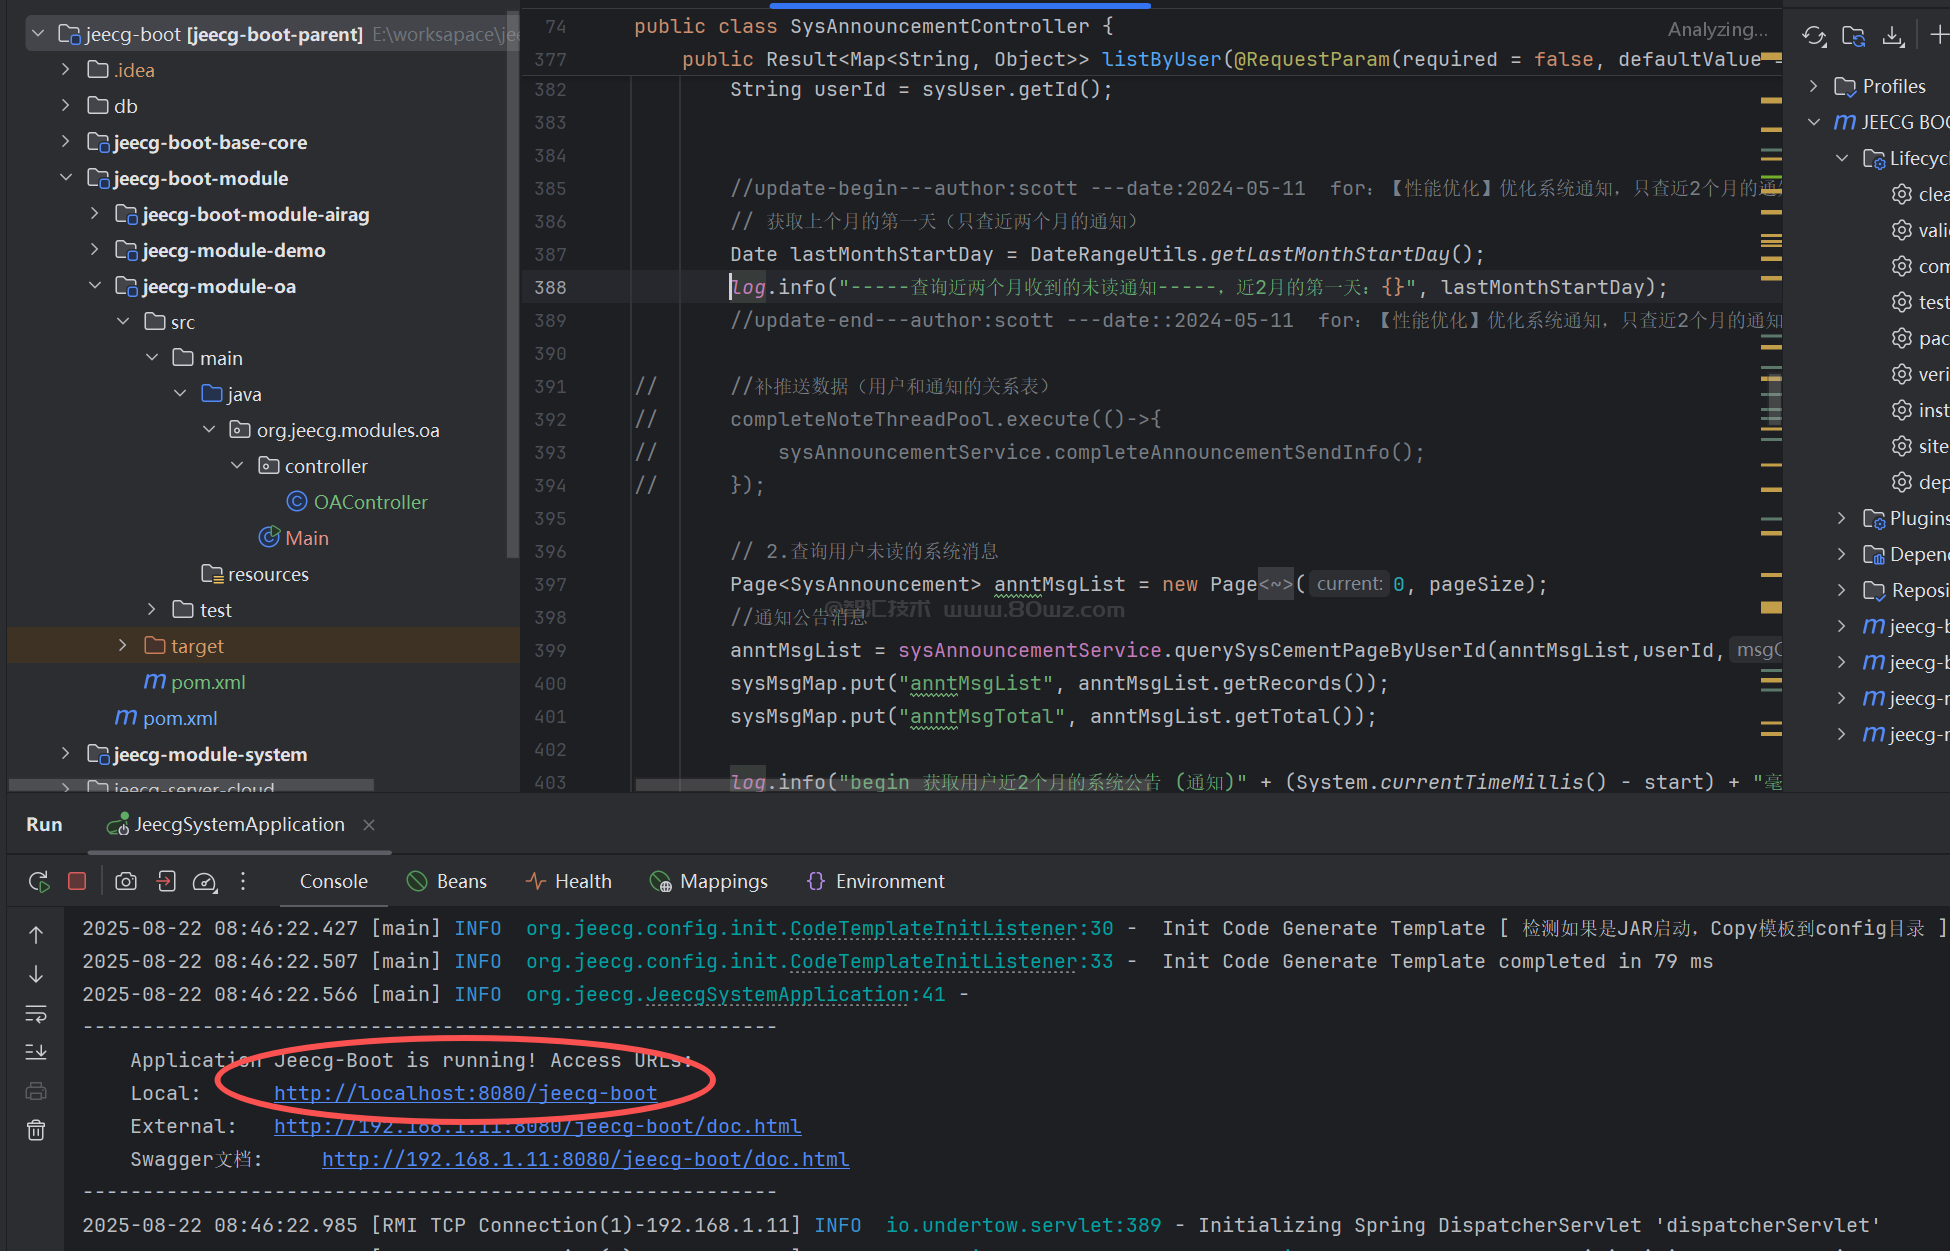Open the Main class in the project tree

(294, 538)
